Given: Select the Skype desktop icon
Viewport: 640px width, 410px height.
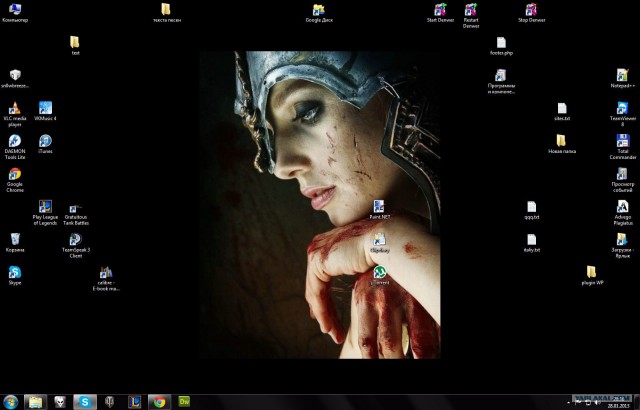Looking at the screenshot, I should [15, 272].
